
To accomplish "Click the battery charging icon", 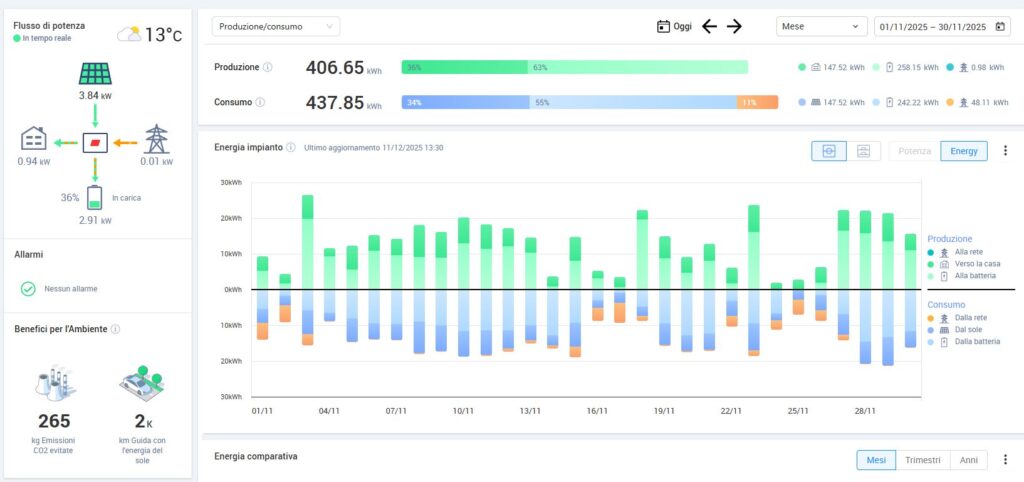I will [x=95, y=197].
